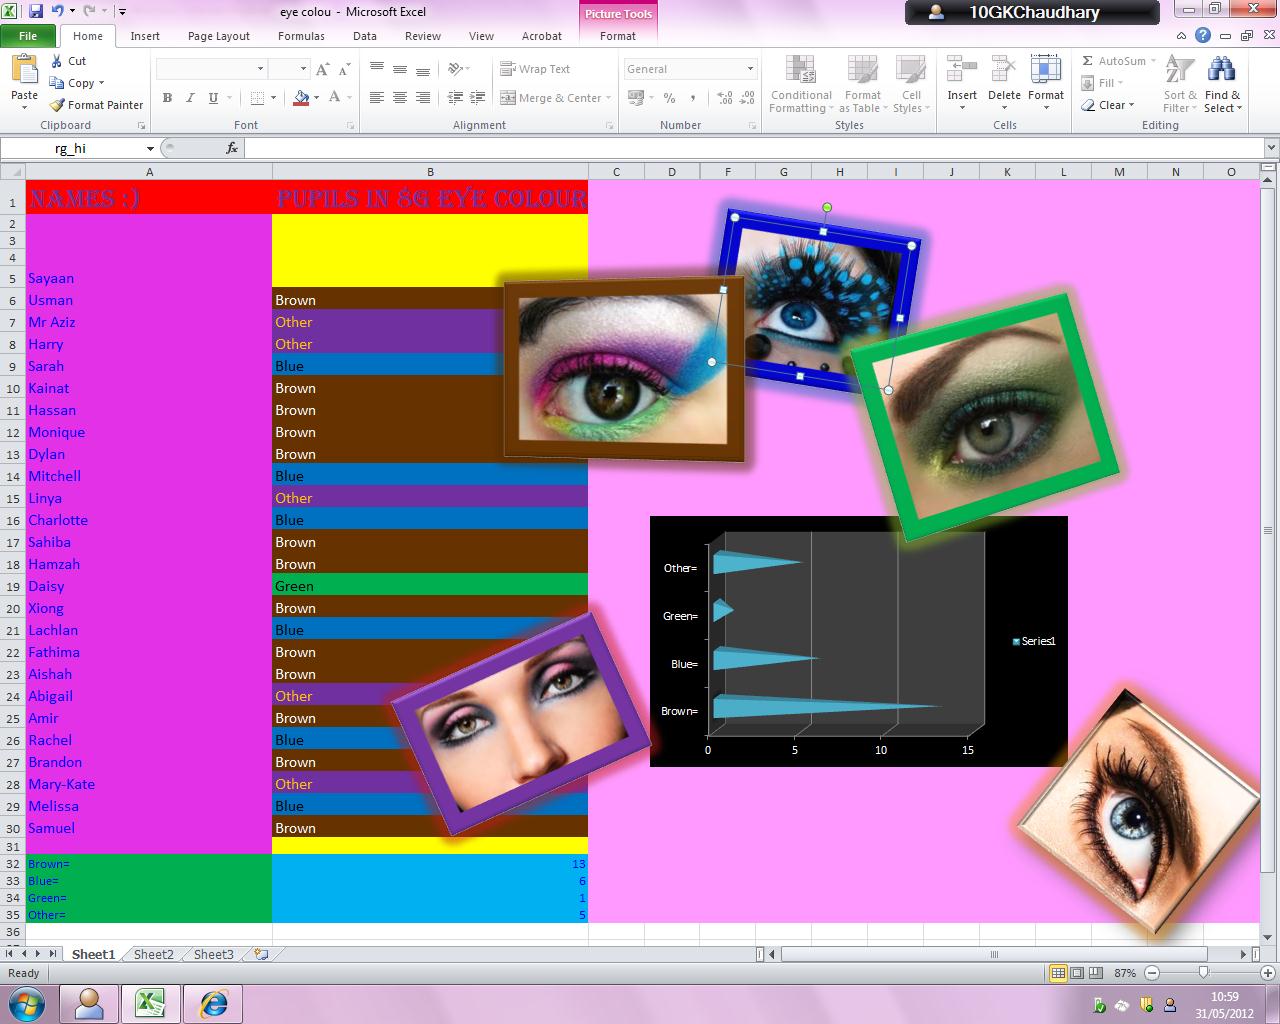Open the Sort & Filter menu
1280x1024 pixels.
pyautogui.click(x=1179, y=85)
